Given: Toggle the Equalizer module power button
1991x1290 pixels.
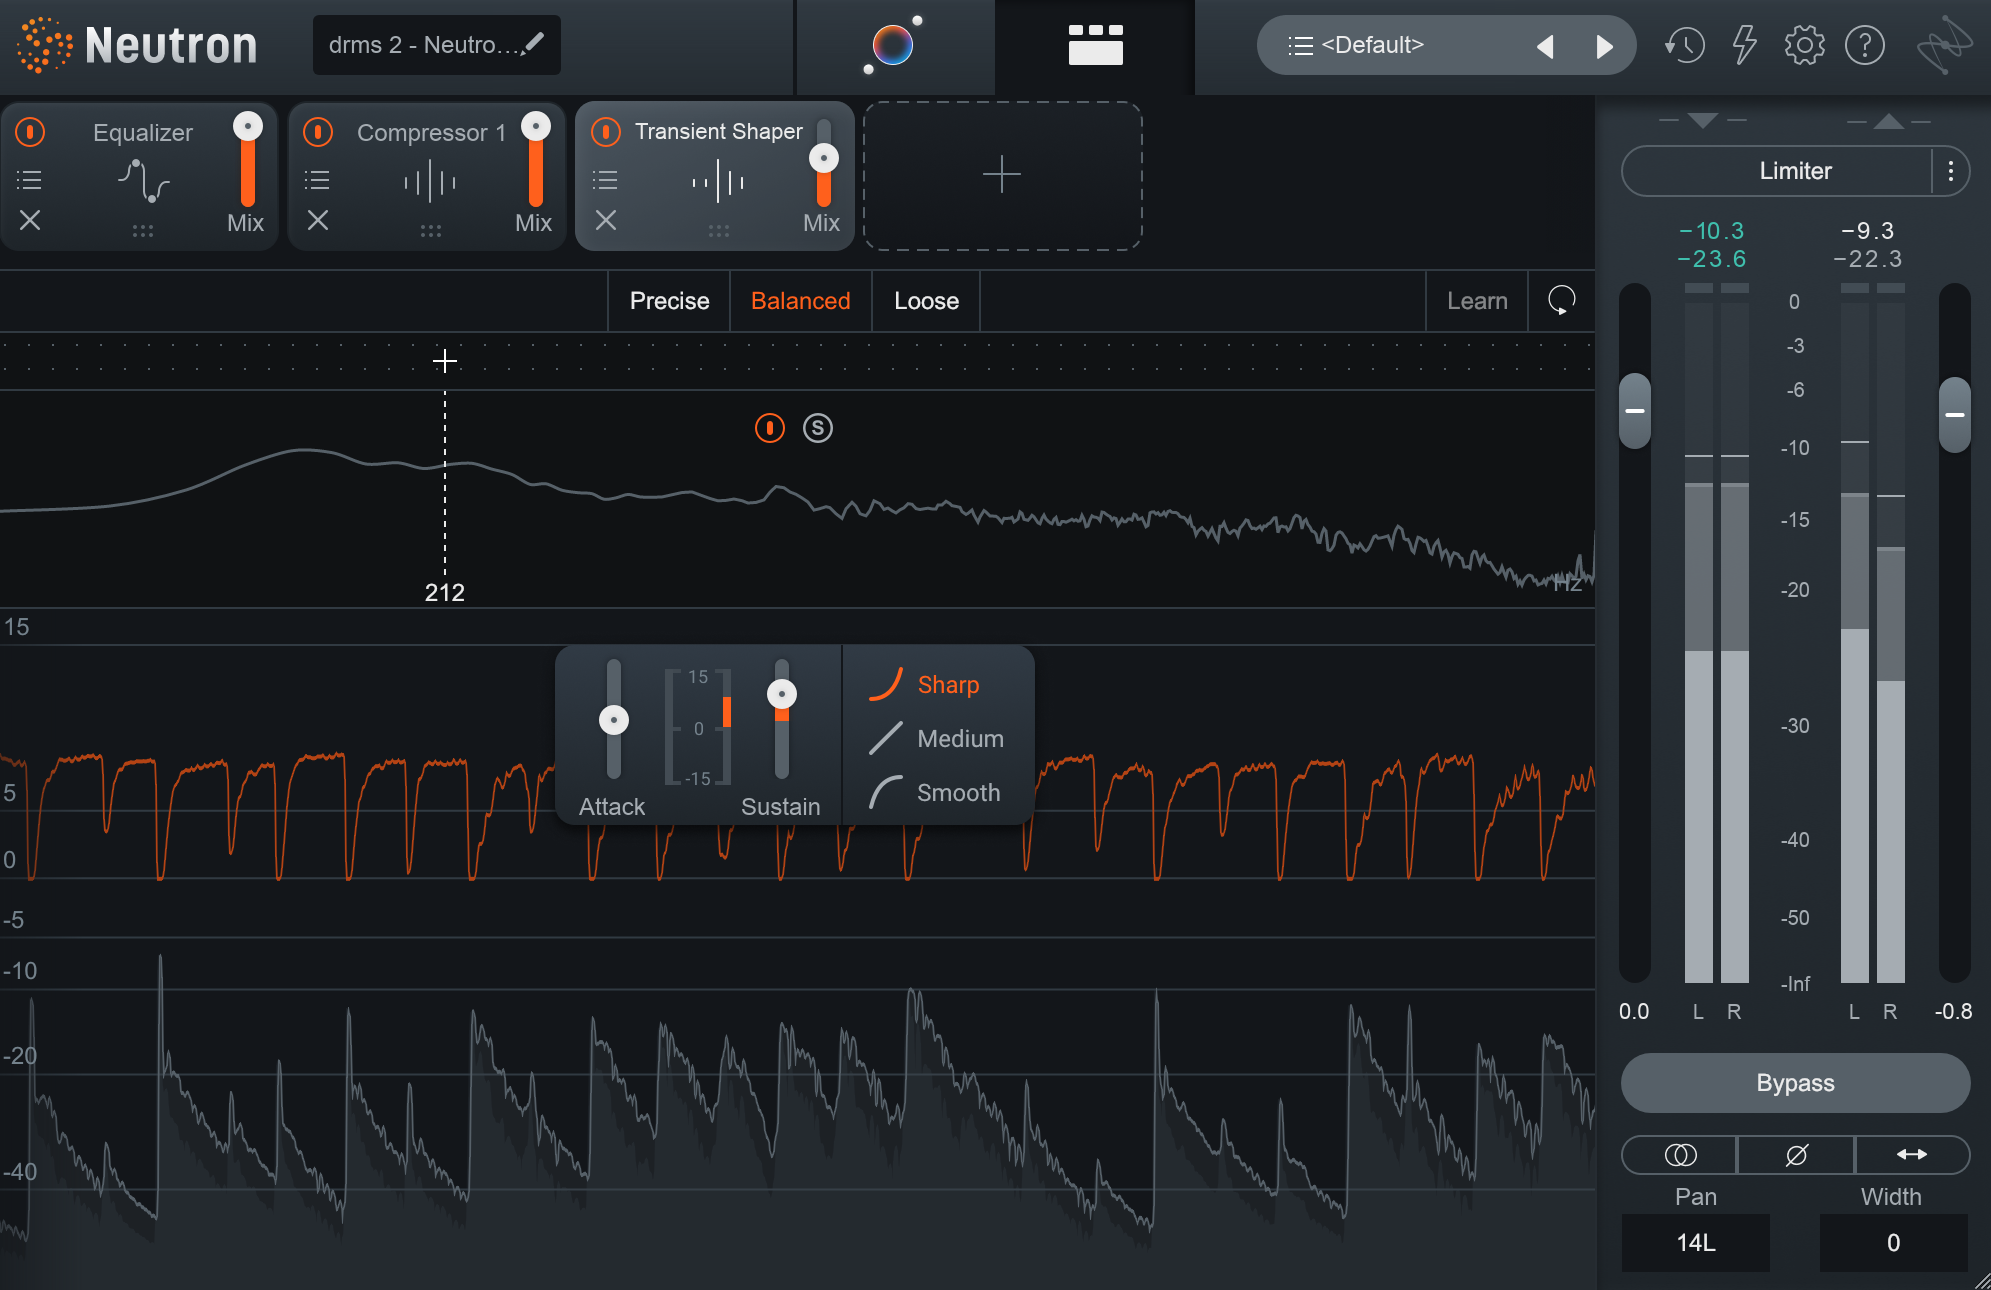Looking at the screenshot, I should pyautogui.click(x=30, y=132).
